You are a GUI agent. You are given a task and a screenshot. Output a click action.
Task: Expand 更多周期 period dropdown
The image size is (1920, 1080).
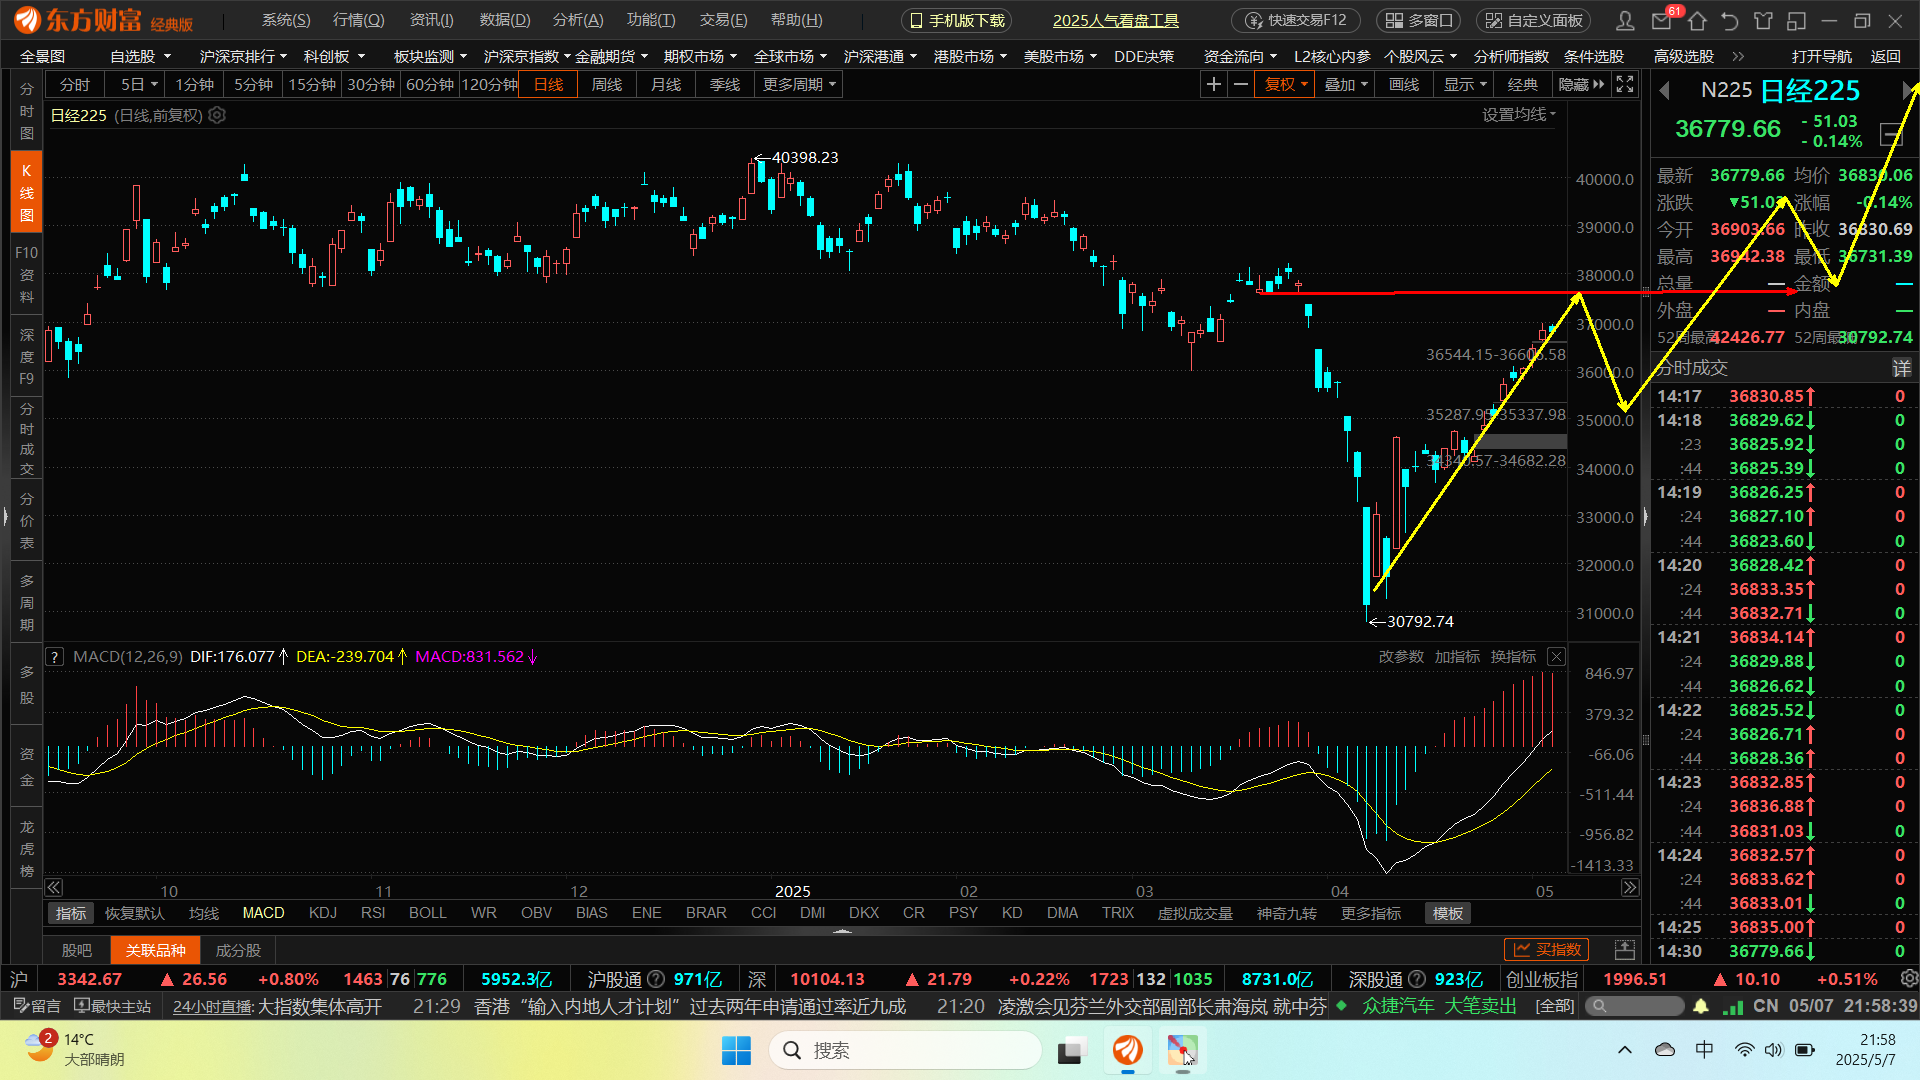799,85
